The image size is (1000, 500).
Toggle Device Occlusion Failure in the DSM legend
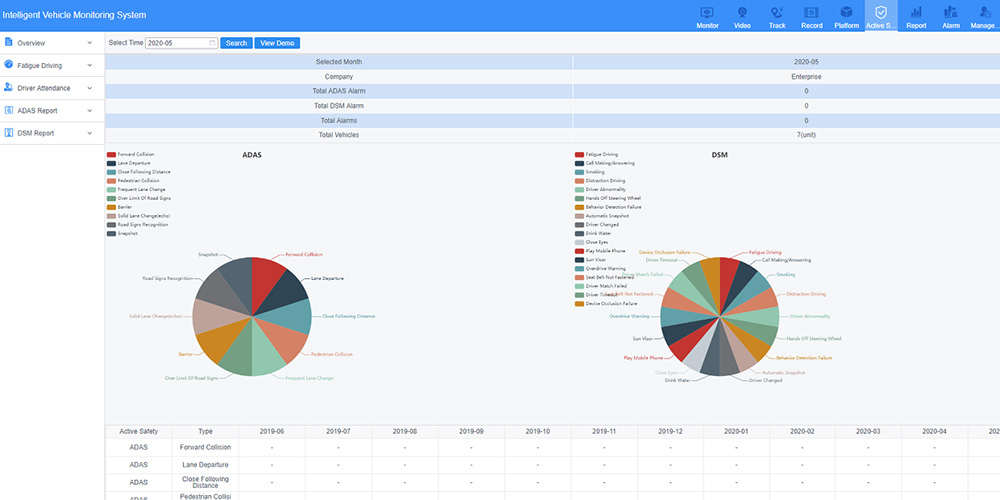pos(606,304)
